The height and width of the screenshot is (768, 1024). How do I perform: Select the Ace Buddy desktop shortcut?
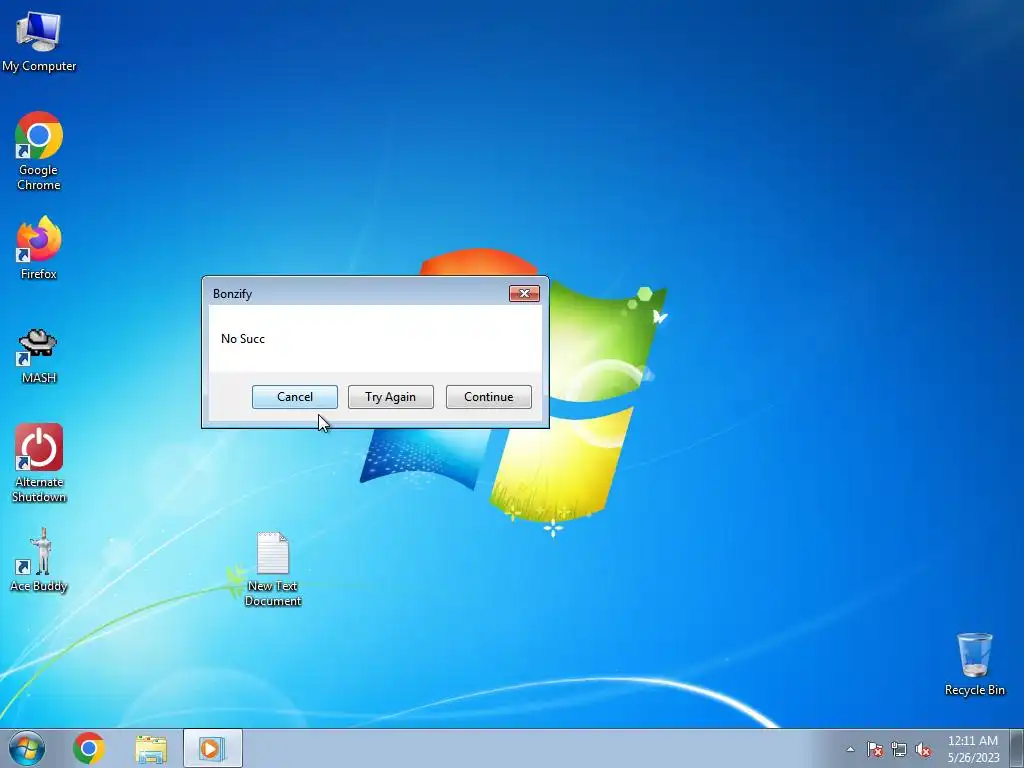tap(39, 560)
